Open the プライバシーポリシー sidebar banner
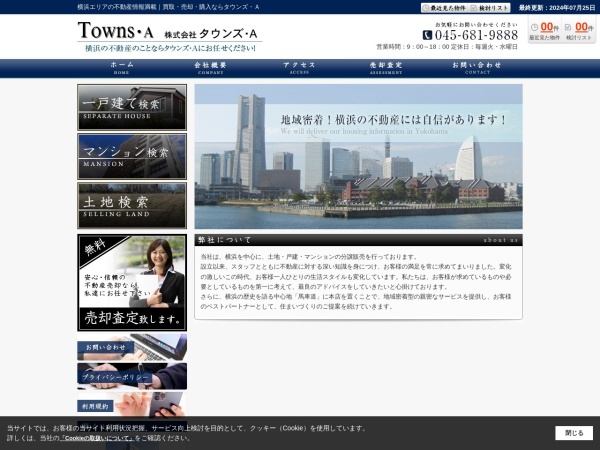The width and height of the screenshot is (600, 450). click(132, 376)
